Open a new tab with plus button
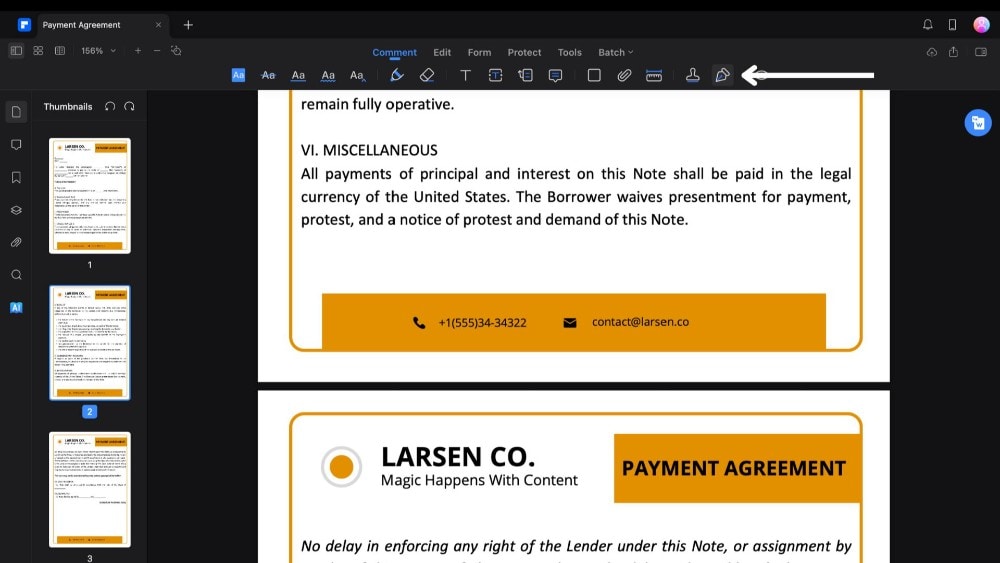Screen dimensions: 1000x563 pos(188,25)
